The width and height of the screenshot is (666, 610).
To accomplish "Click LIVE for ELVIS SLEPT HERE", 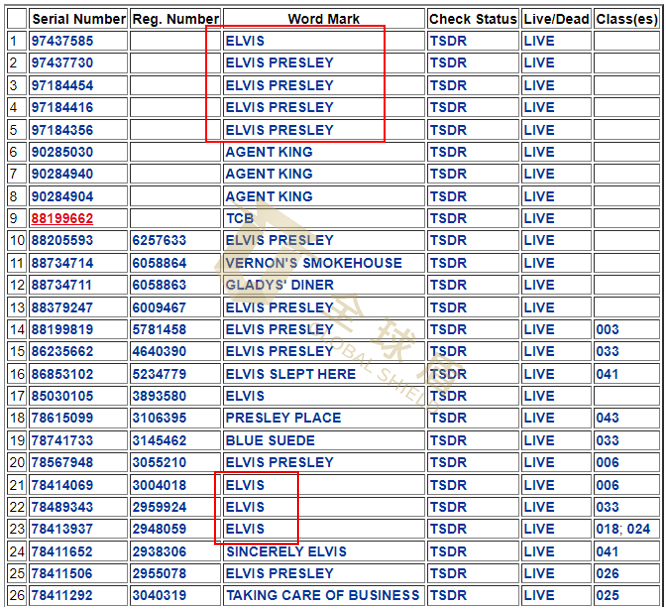I will point(539,374).
